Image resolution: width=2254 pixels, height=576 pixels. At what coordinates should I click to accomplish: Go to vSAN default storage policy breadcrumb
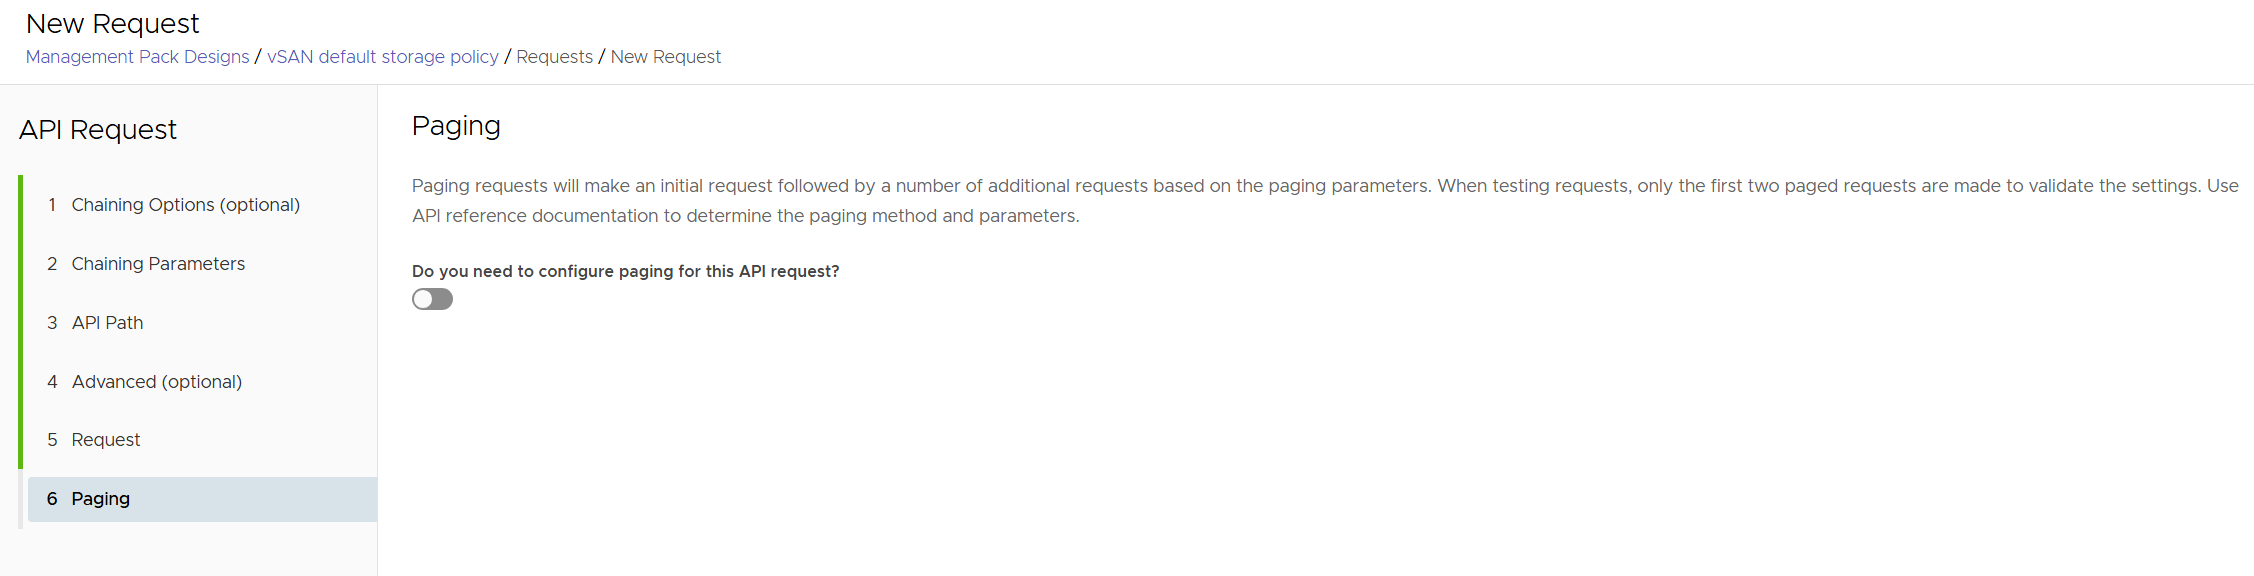click(x=382, y=57)
